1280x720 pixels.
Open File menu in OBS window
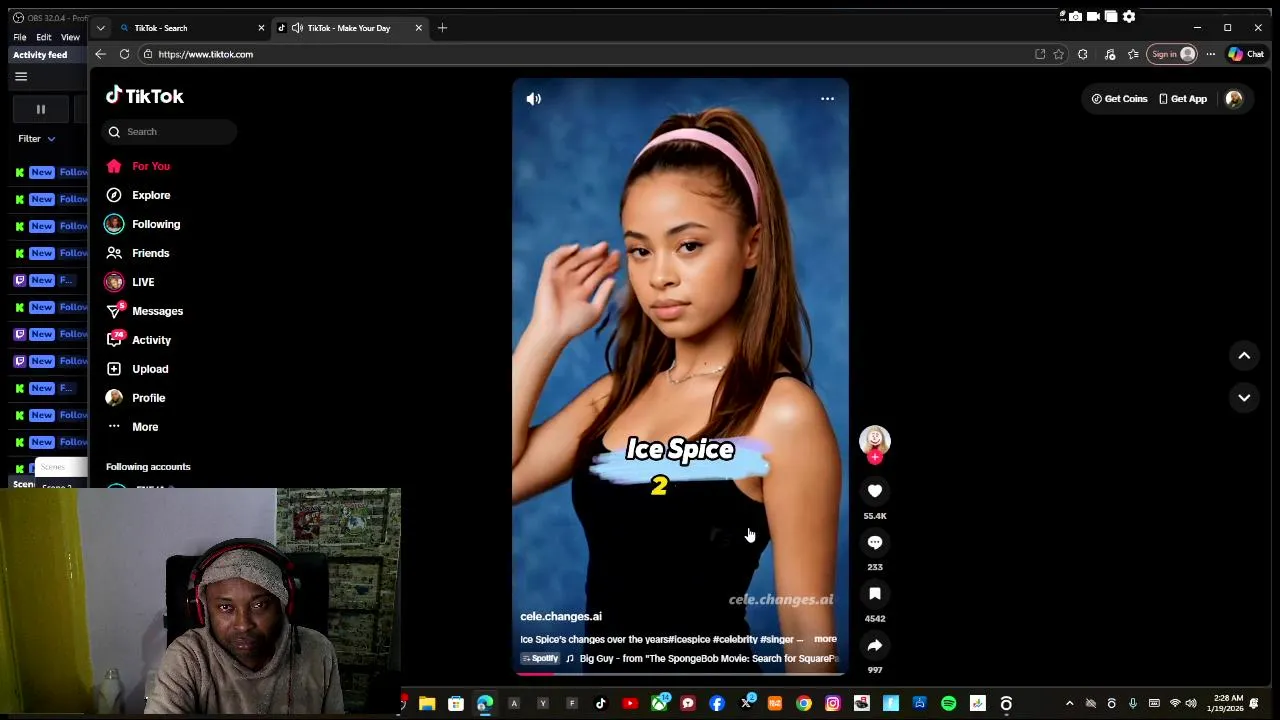[x=20, y=37]
